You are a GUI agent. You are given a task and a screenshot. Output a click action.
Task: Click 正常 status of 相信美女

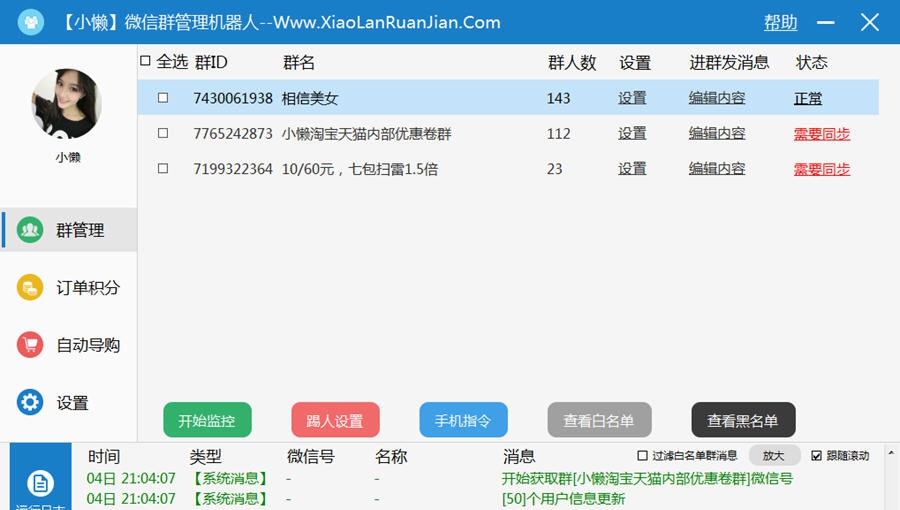click(808, 98)
